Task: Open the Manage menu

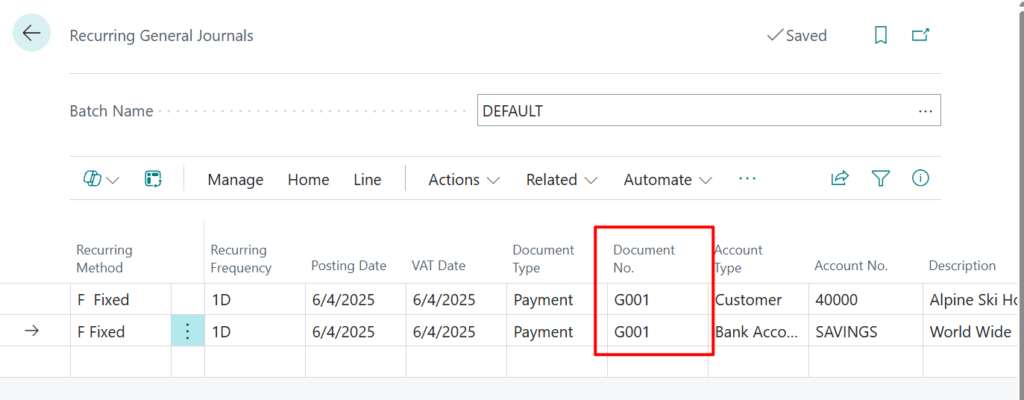Action: pyautogui.click(x=235, y=180)
